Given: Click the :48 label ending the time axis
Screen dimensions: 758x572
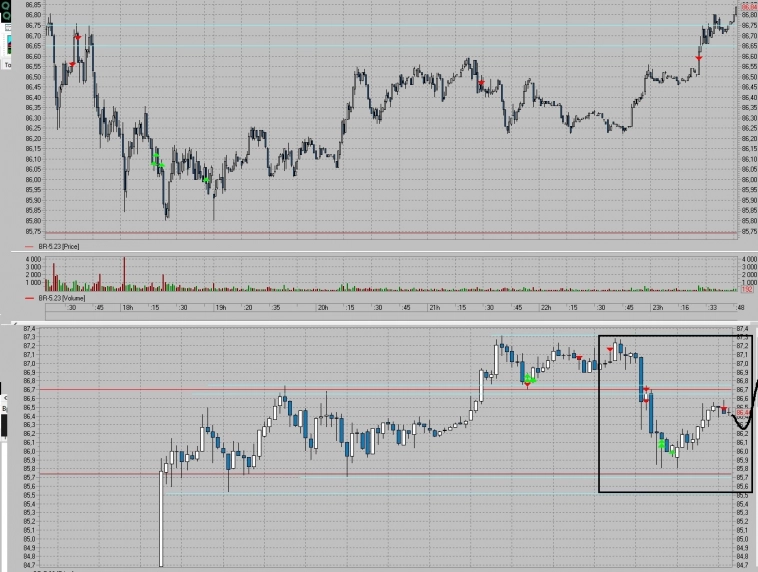Looking at the screenshot, I should click(740, 308).
